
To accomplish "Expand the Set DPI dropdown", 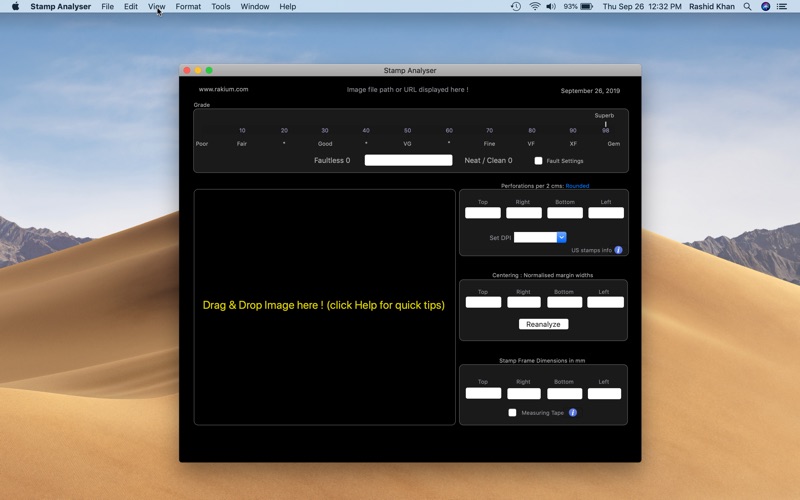I will pos(561,237).
